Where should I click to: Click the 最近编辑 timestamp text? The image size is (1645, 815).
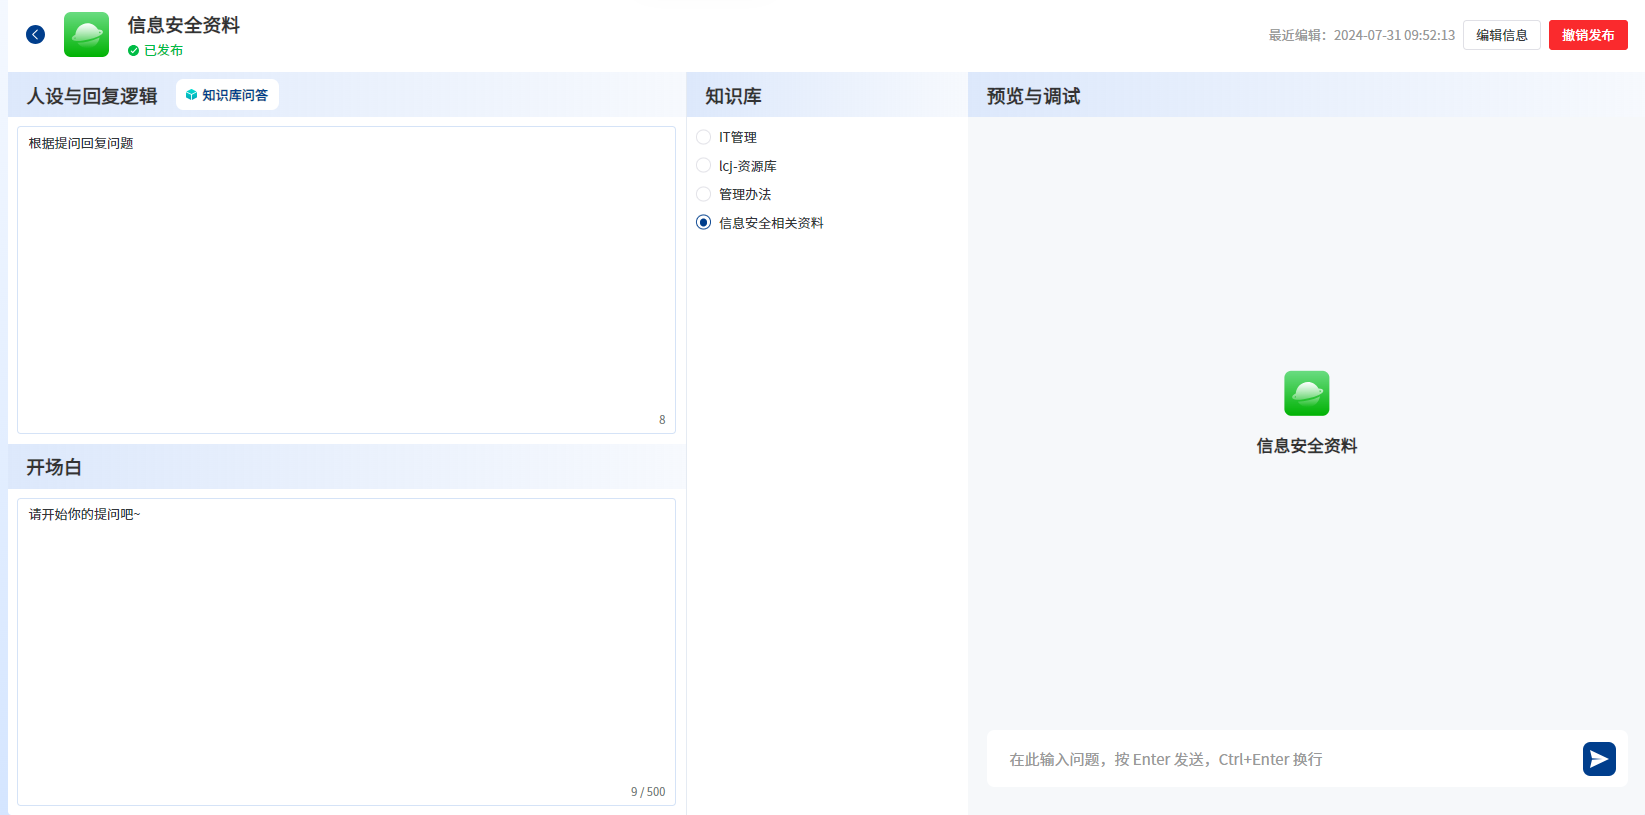(x=1361, y=35)
